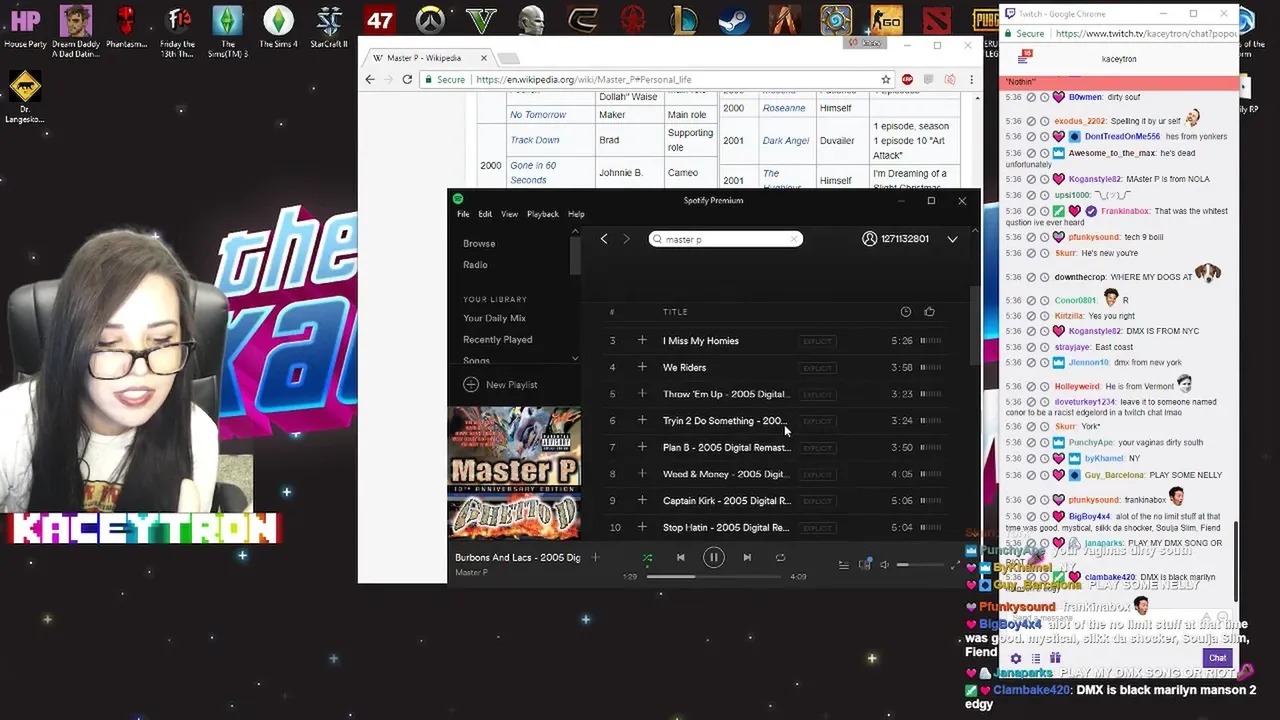Click the Chat button in Twitch window
This screenshot has height=720, width=1280.
point(1217,658)
